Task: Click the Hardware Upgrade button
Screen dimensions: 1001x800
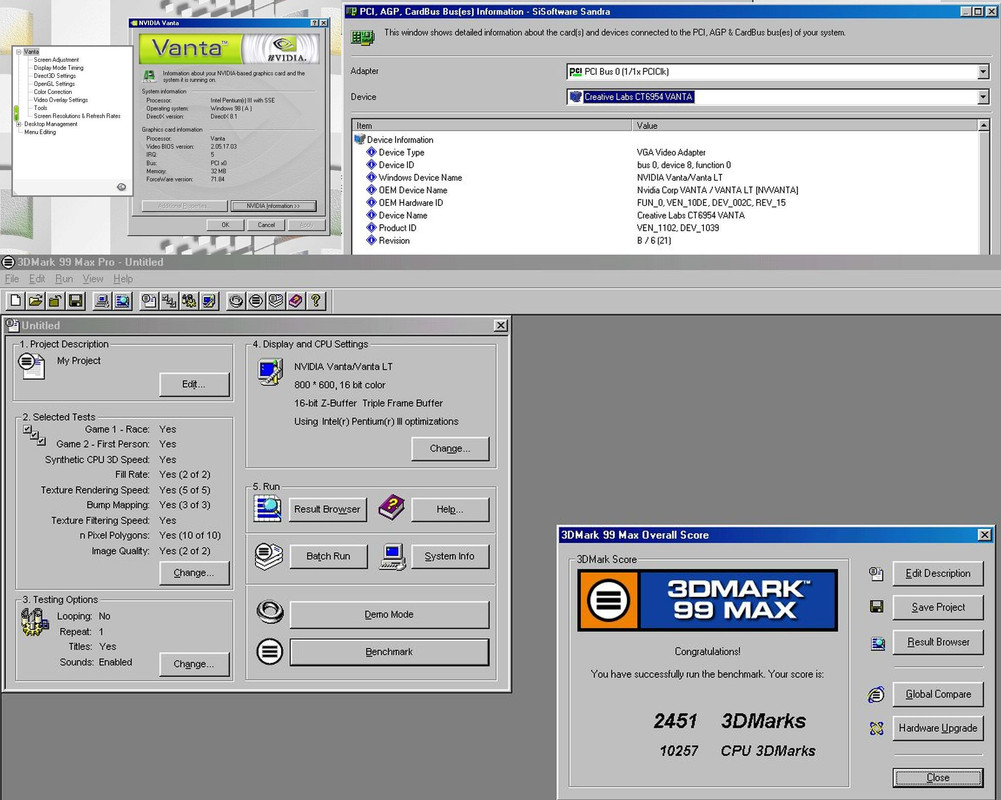Action: pyautogui.click(x=938, y=728)
